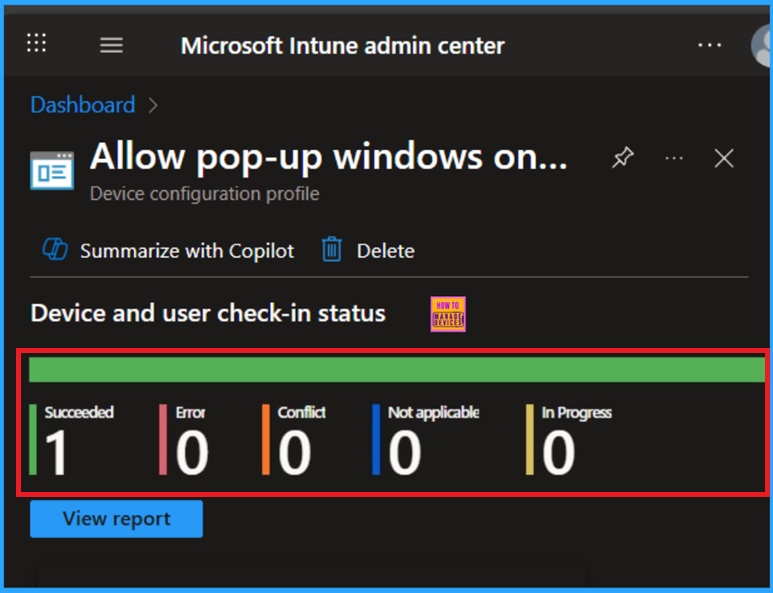Close the Allow pop-up windows blade
Screen dimensions: 773x593
724,158
